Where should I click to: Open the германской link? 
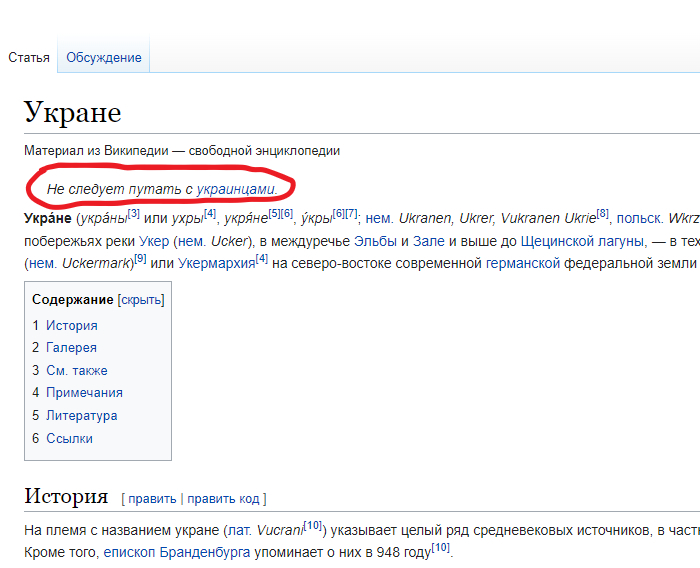pyautogui.click(x=523, y=263)
